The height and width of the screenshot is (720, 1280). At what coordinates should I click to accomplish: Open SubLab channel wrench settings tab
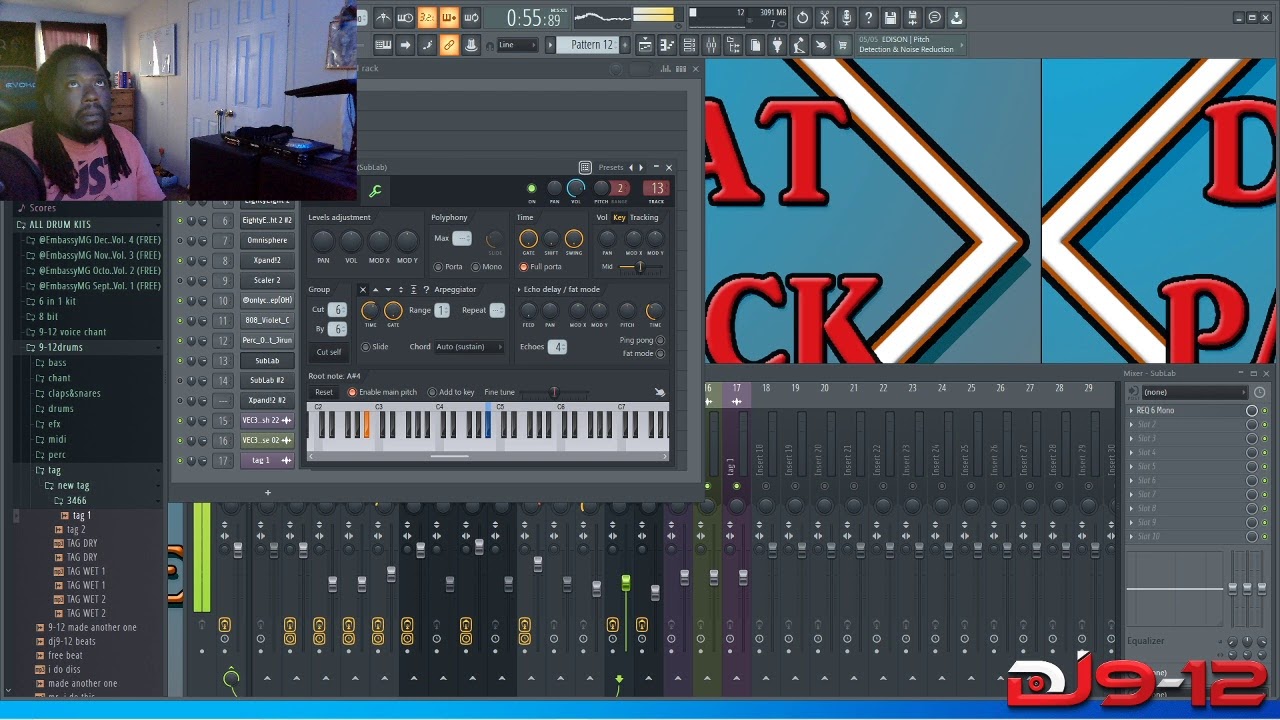pyautogui.click(x=376, y=191)
